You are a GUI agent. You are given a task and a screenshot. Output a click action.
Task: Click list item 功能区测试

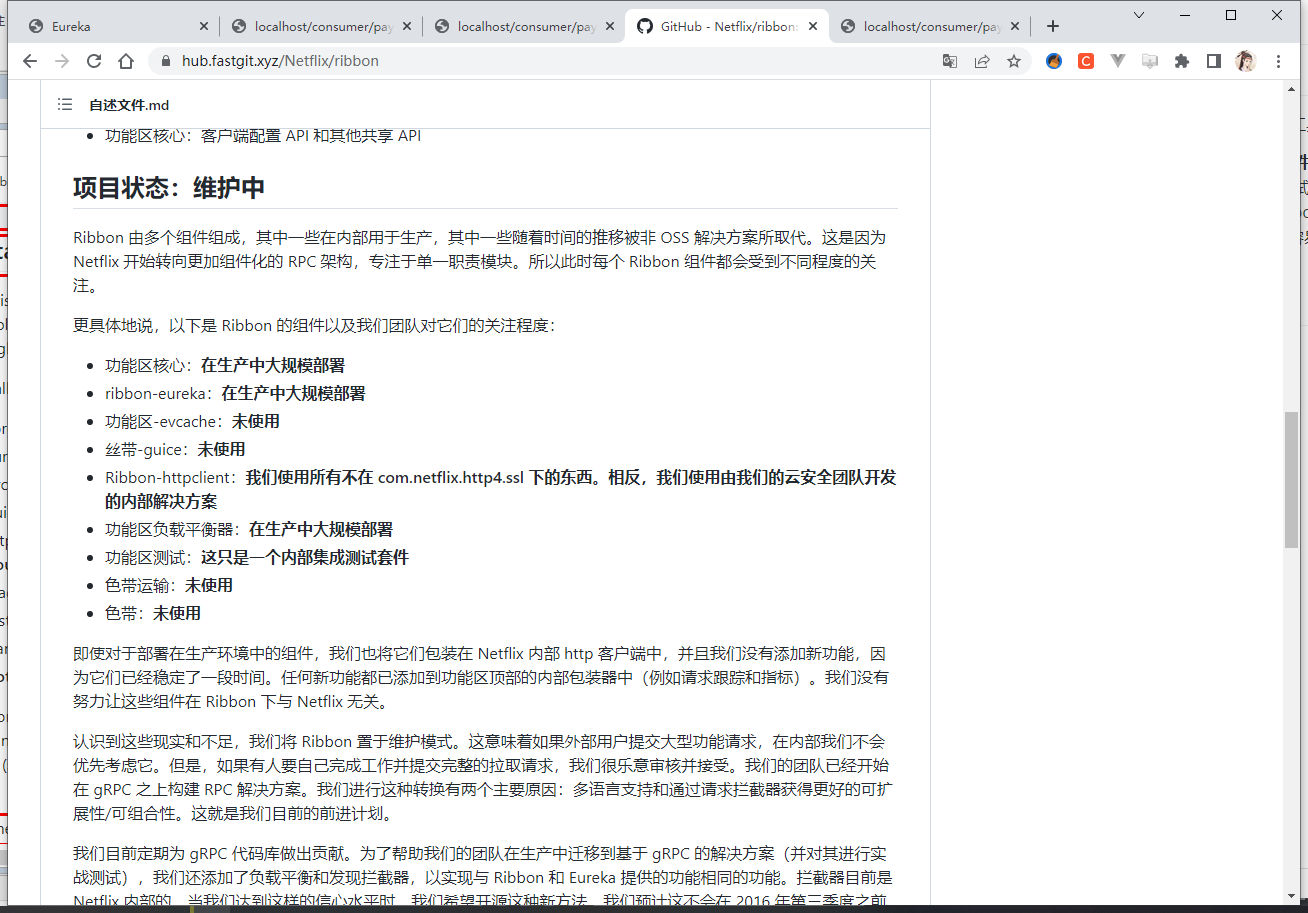(257, 557)
